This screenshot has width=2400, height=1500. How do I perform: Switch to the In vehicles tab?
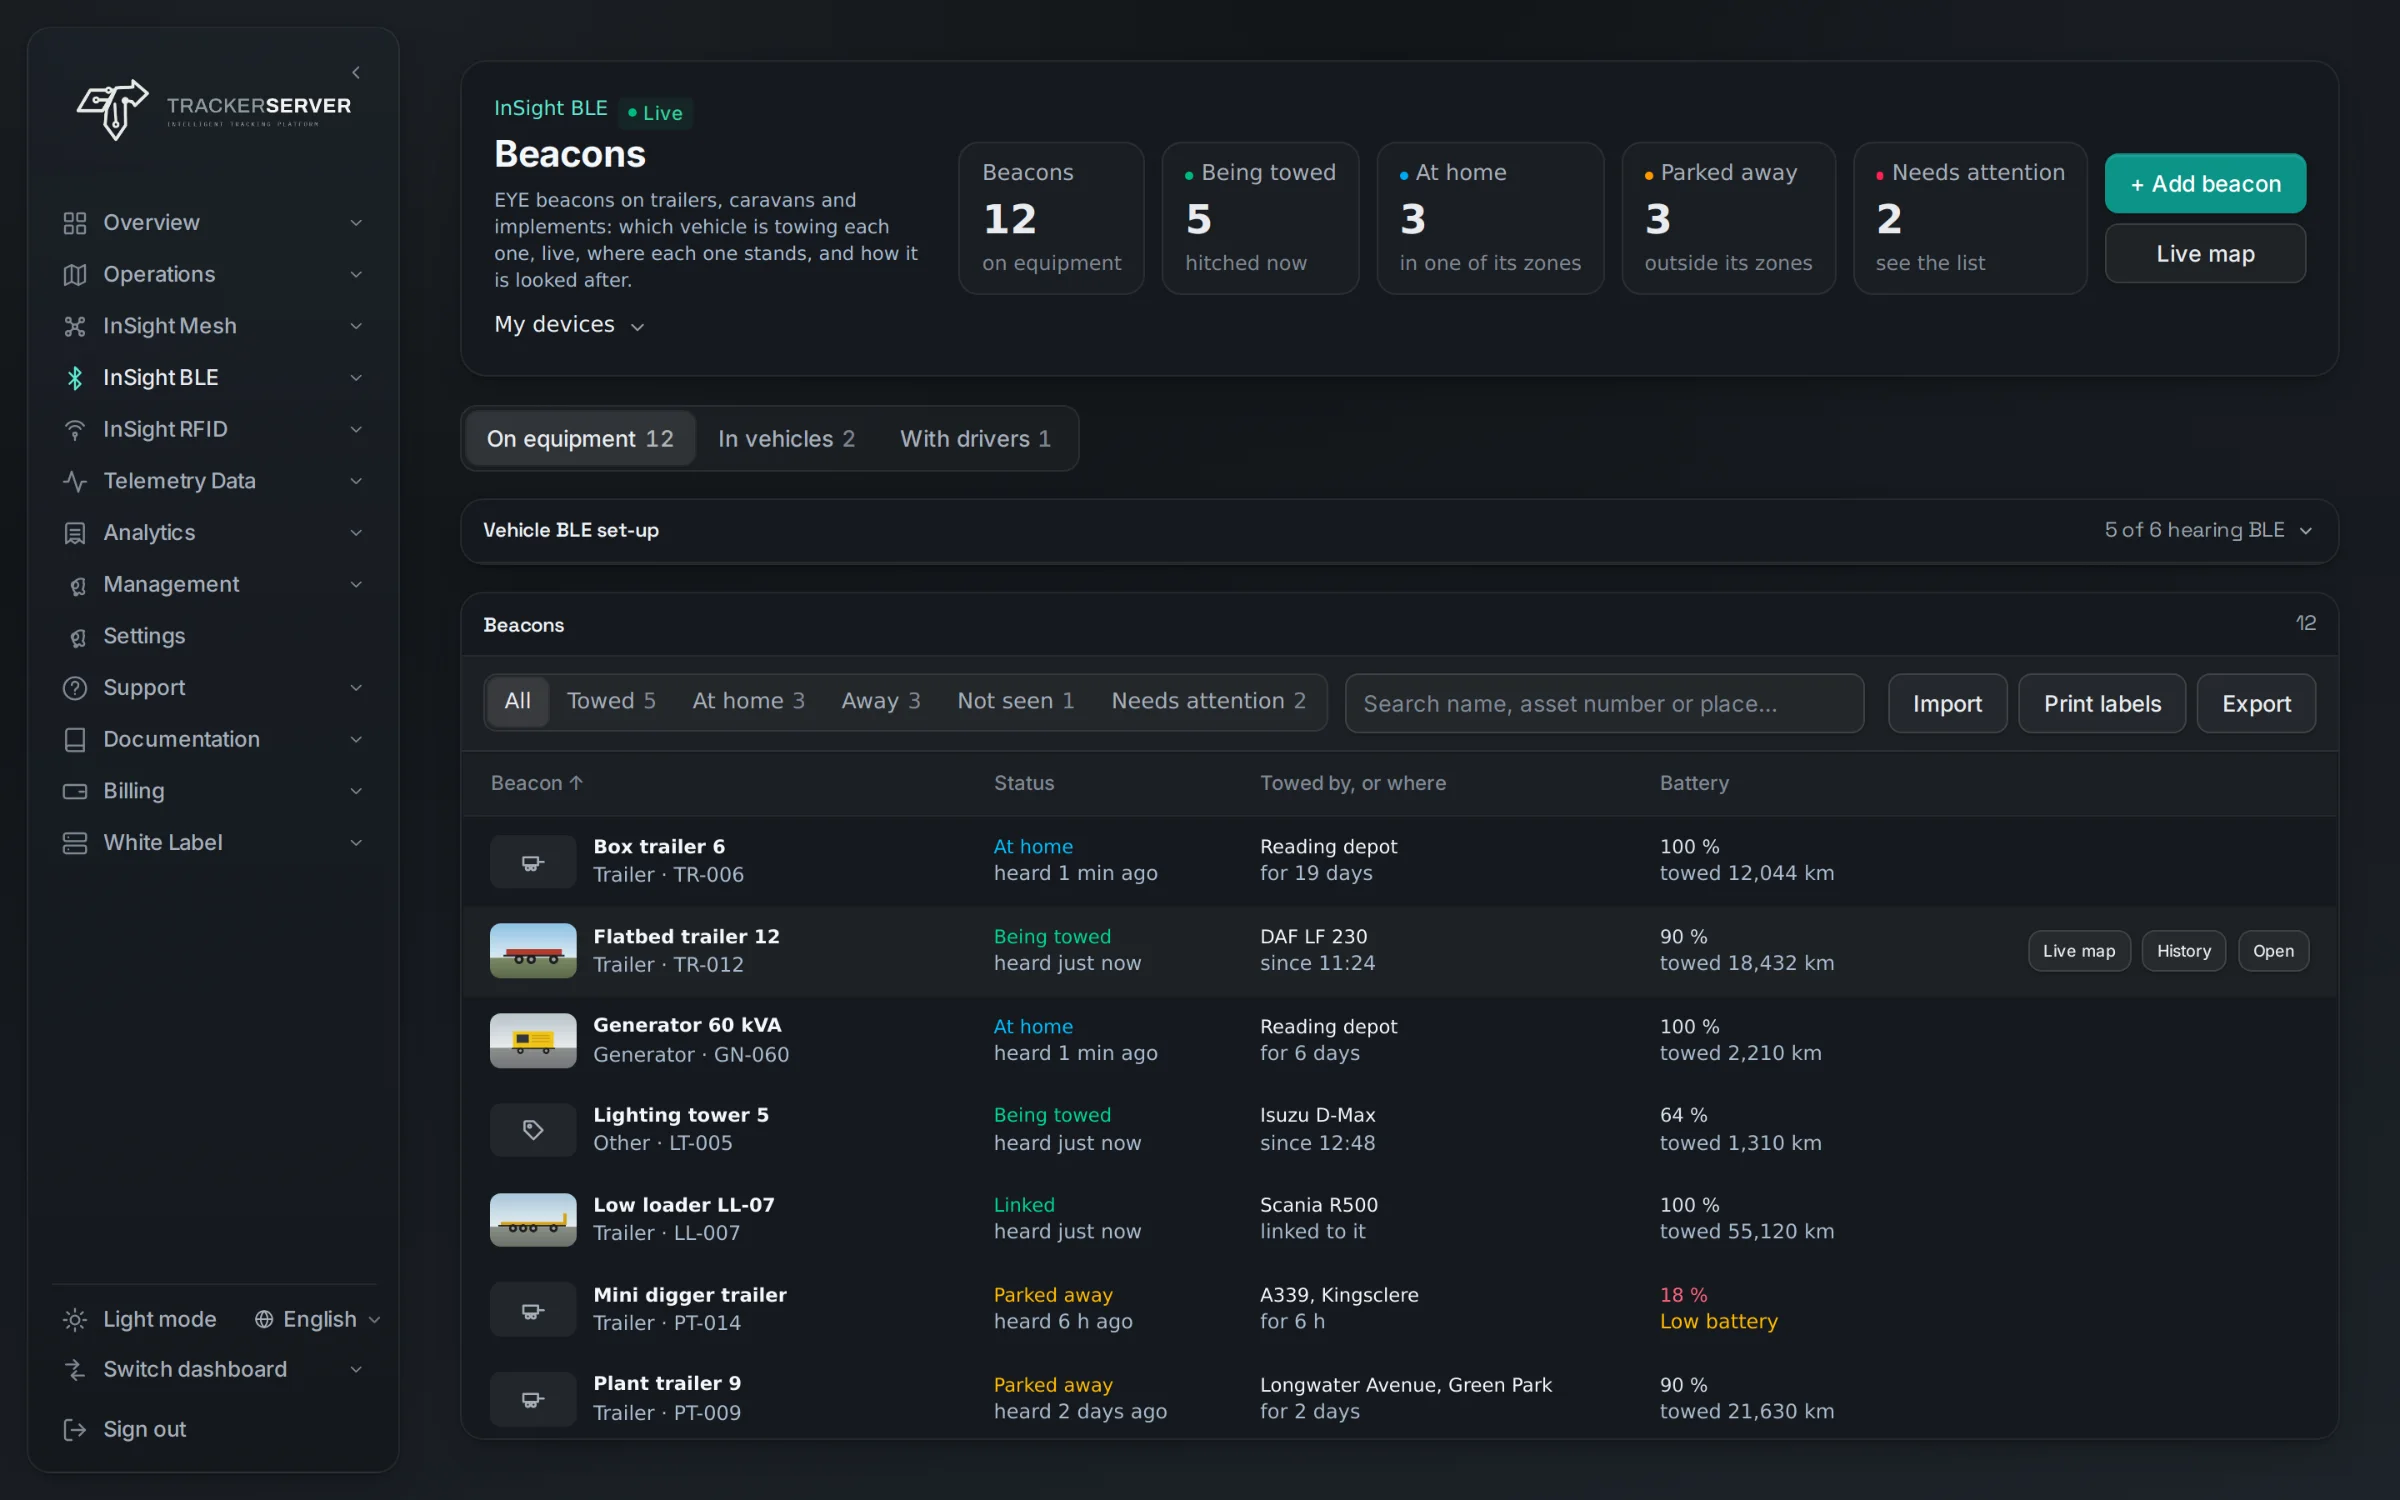[786, 438]
